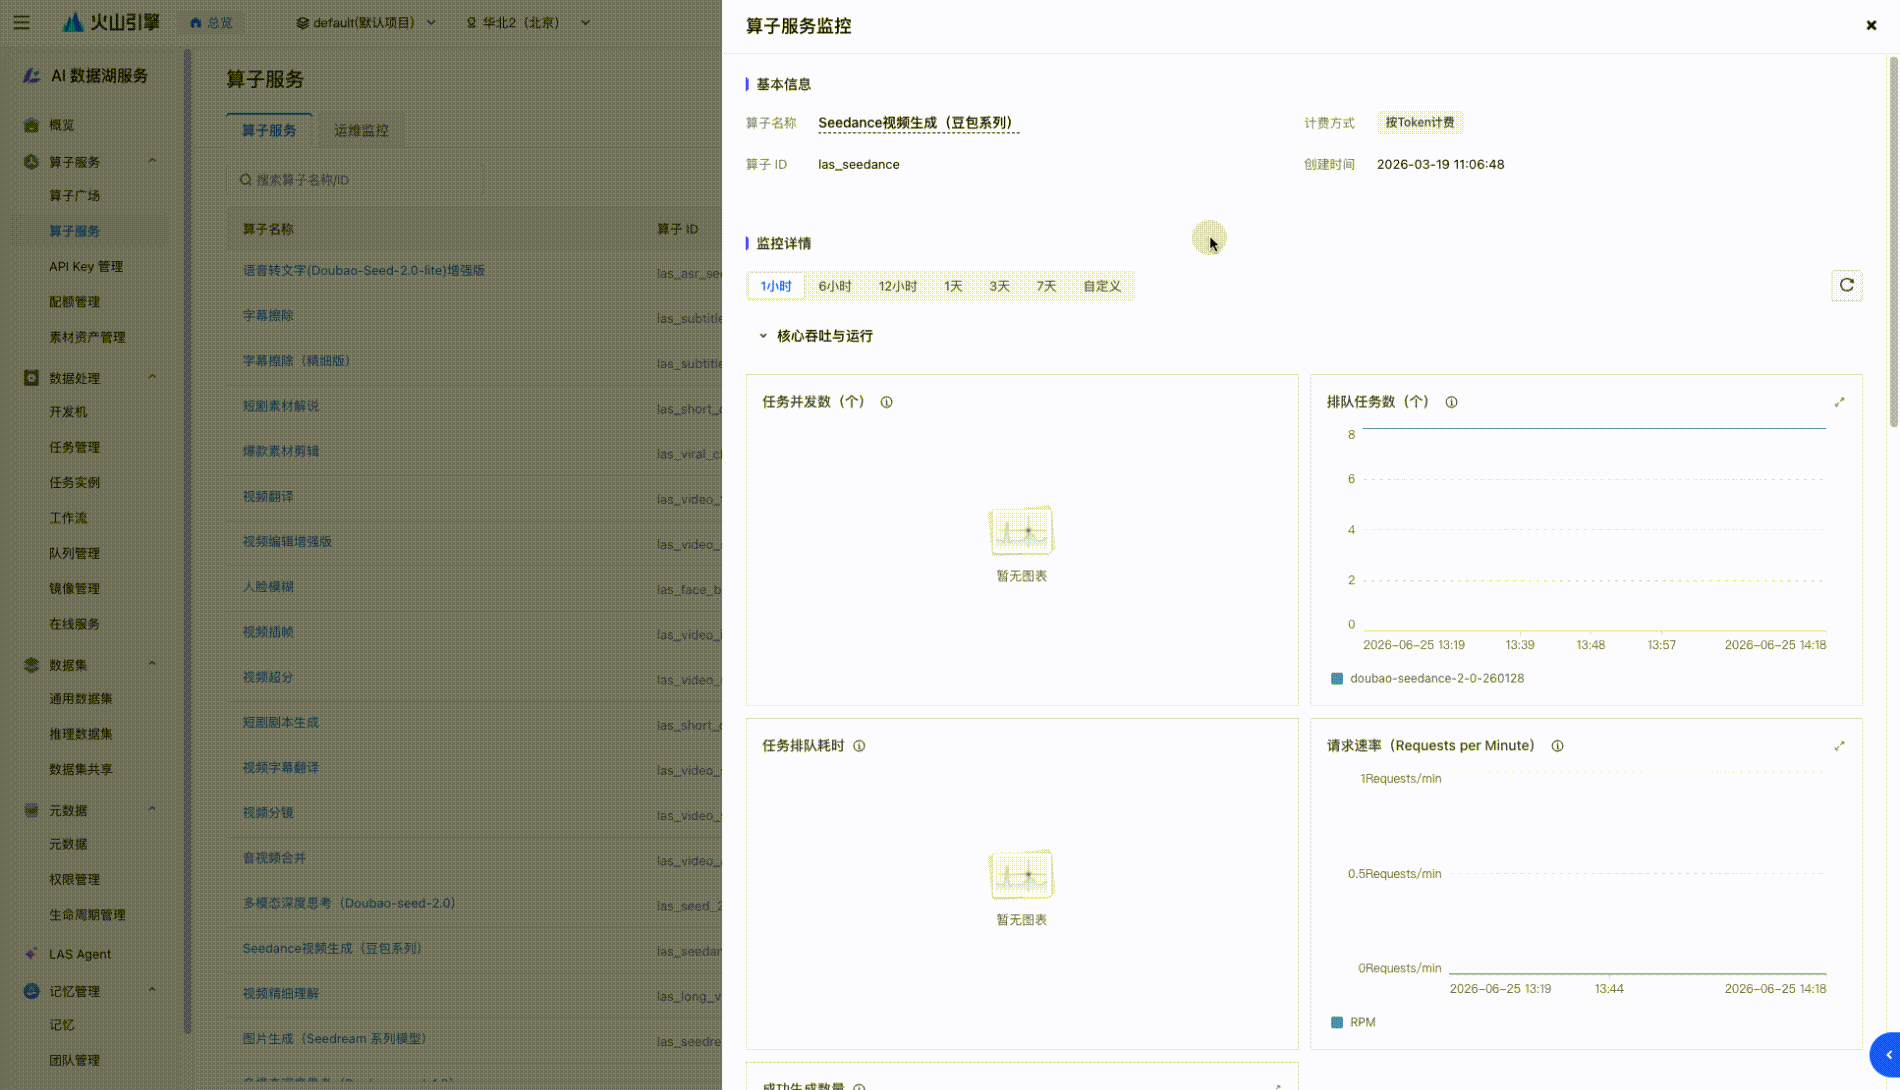The width and height of the screenshot is (1900, 1090).
Task: Choose the 自定义 time range option
Action: pos(1102,286)
